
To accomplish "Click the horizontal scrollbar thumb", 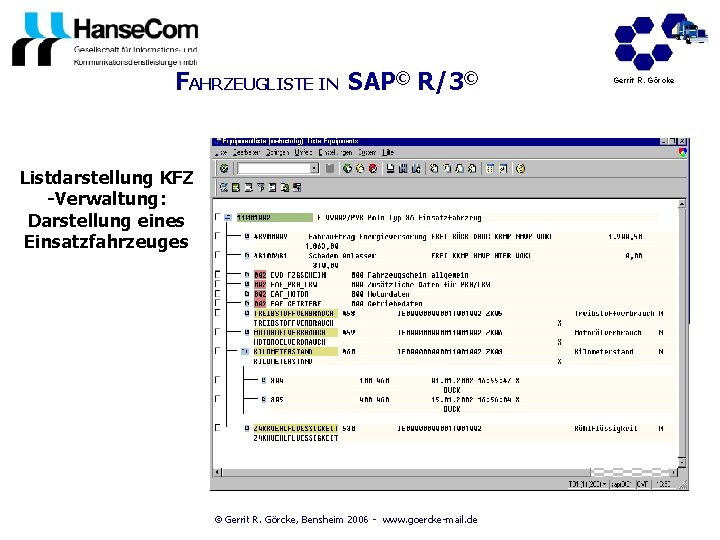I will point(406,472).
